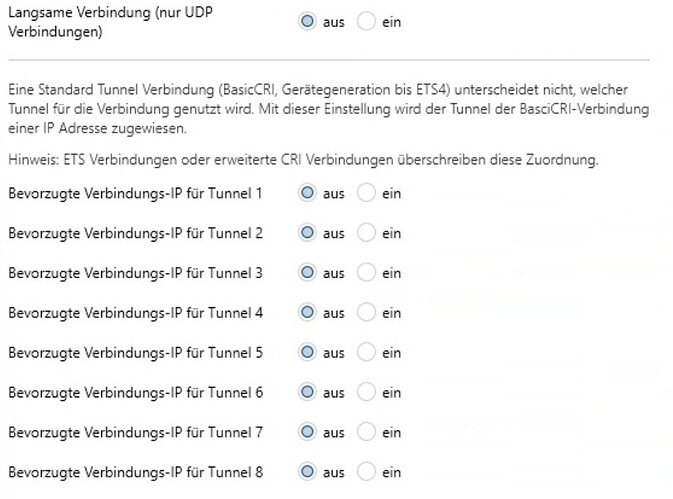Viewport: 673px width, 499px height.
Task: Select 'ein' for Langsame Verbindung
Action: click(x=366, y=21)
